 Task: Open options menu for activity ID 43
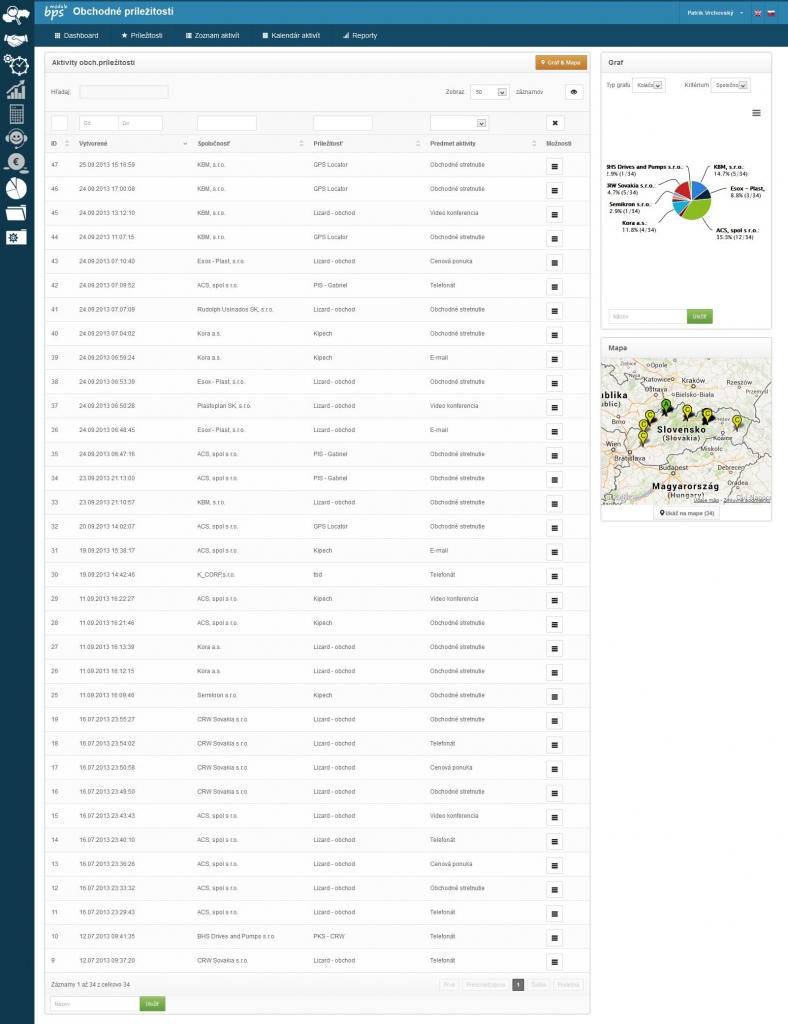[554, 263]
